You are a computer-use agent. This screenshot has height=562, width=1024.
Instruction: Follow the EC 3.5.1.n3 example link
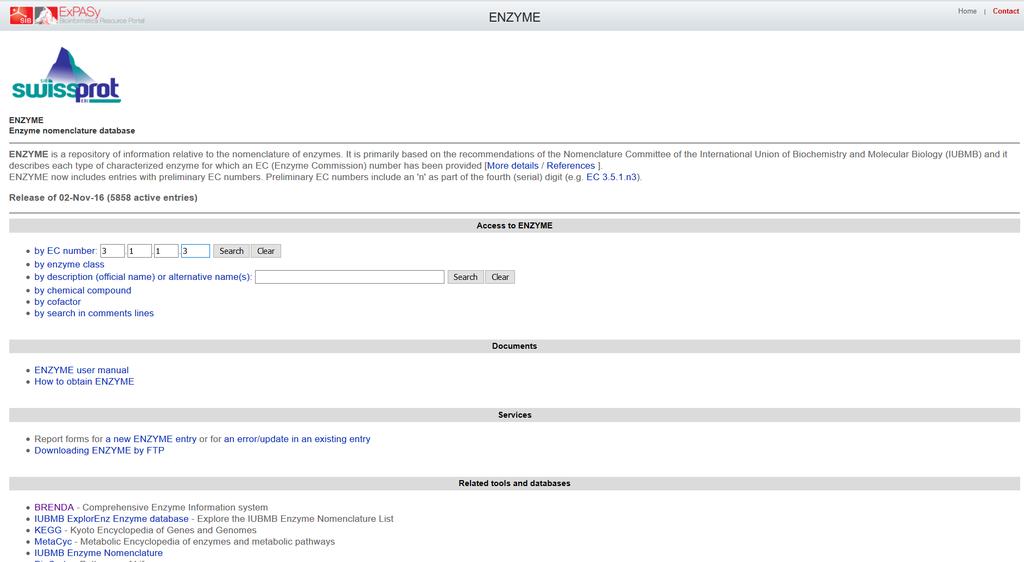[611, 177]
